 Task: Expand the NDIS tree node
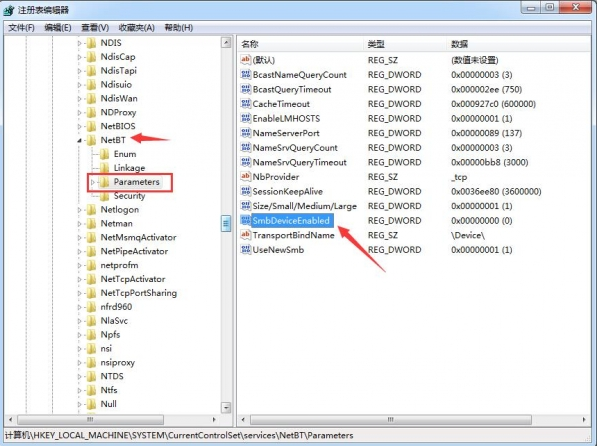click(x=79, y=43)
